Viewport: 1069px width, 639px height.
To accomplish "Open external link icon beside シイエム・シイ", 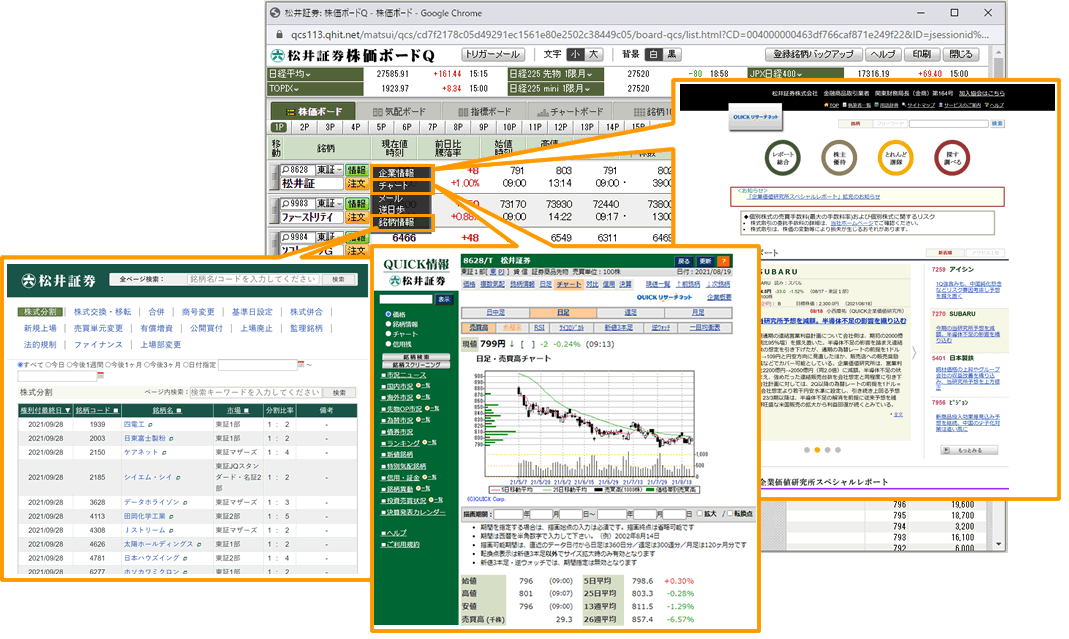I will pos(179,477).
